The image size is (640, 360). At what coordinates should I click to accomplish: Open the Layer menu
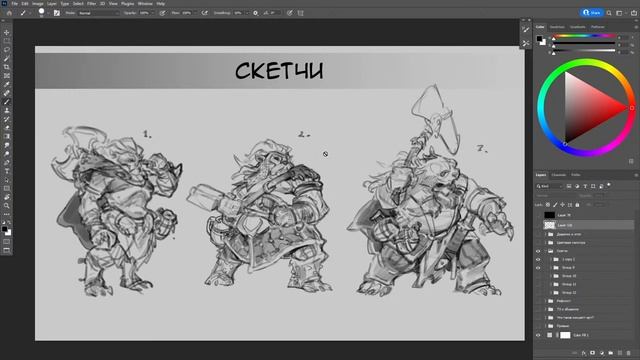tap(52, 4)
